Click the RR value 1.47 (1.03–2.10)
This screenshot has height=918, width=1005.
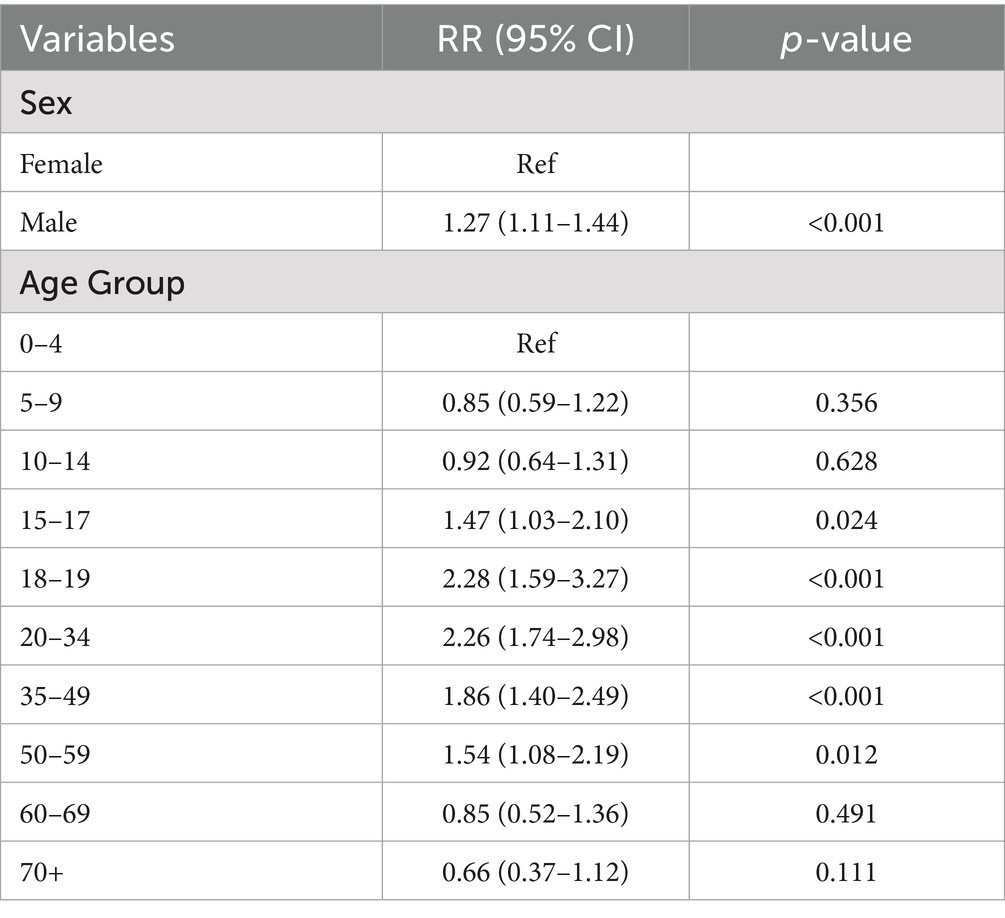point(535,519)
